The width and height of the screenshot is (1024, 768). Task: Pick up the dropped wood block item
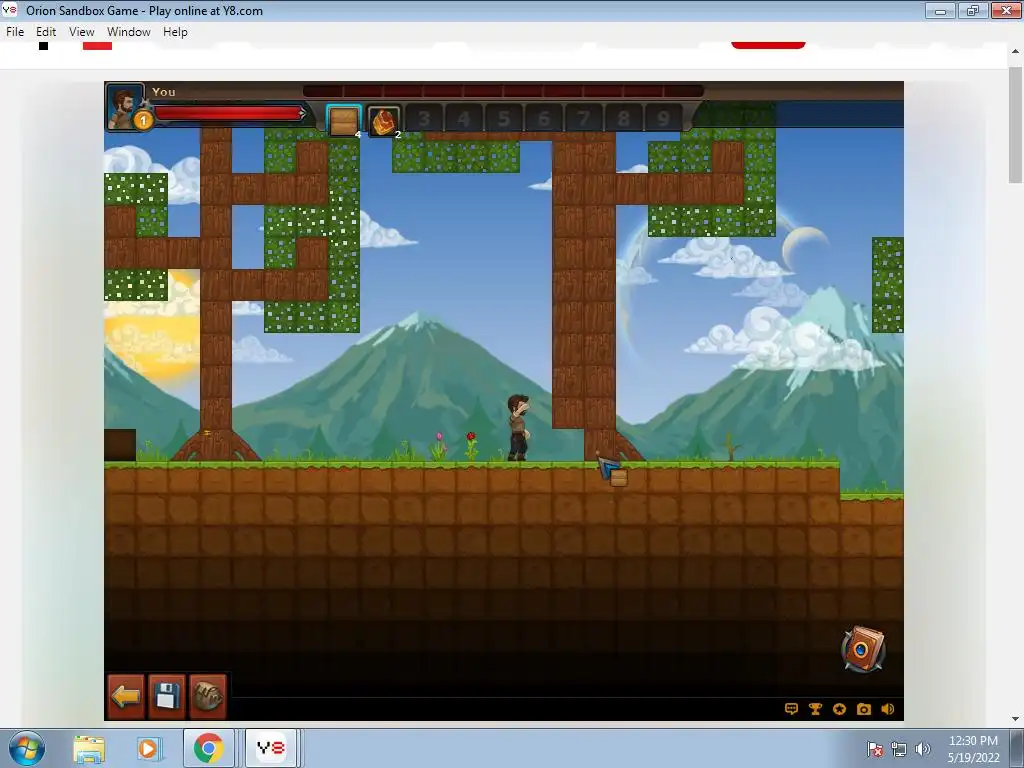point(618,477)
